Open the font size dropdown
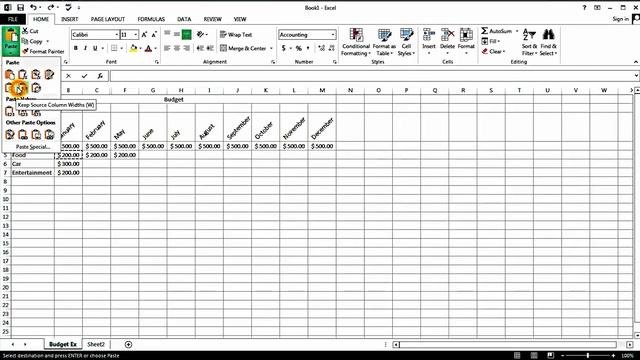Screen dimensions: 640x360 [136, 35]
